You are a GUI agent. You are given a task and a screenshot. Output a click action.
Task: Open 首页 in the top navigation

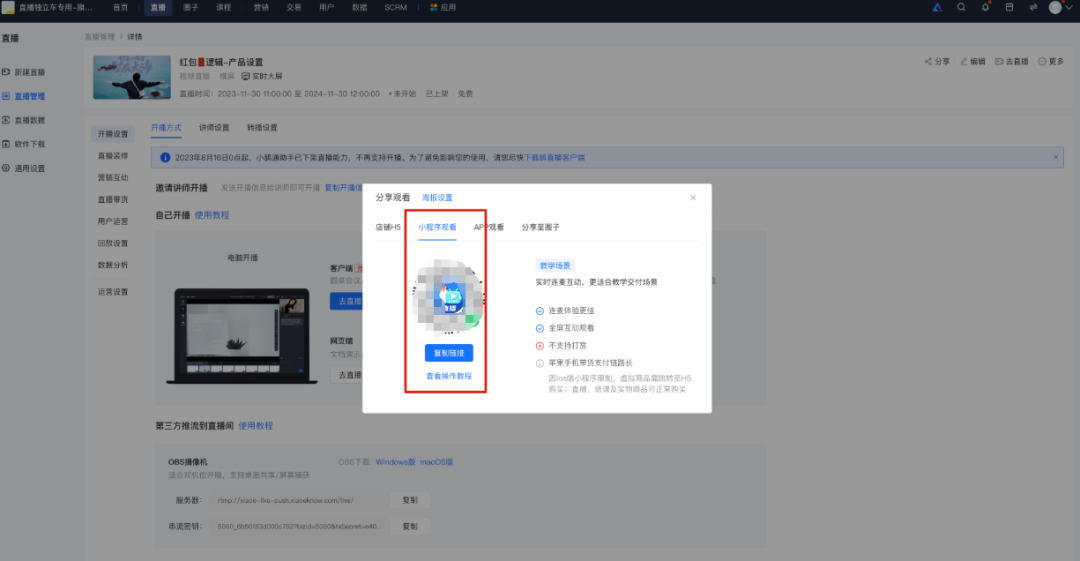click(x=121, y=8)
